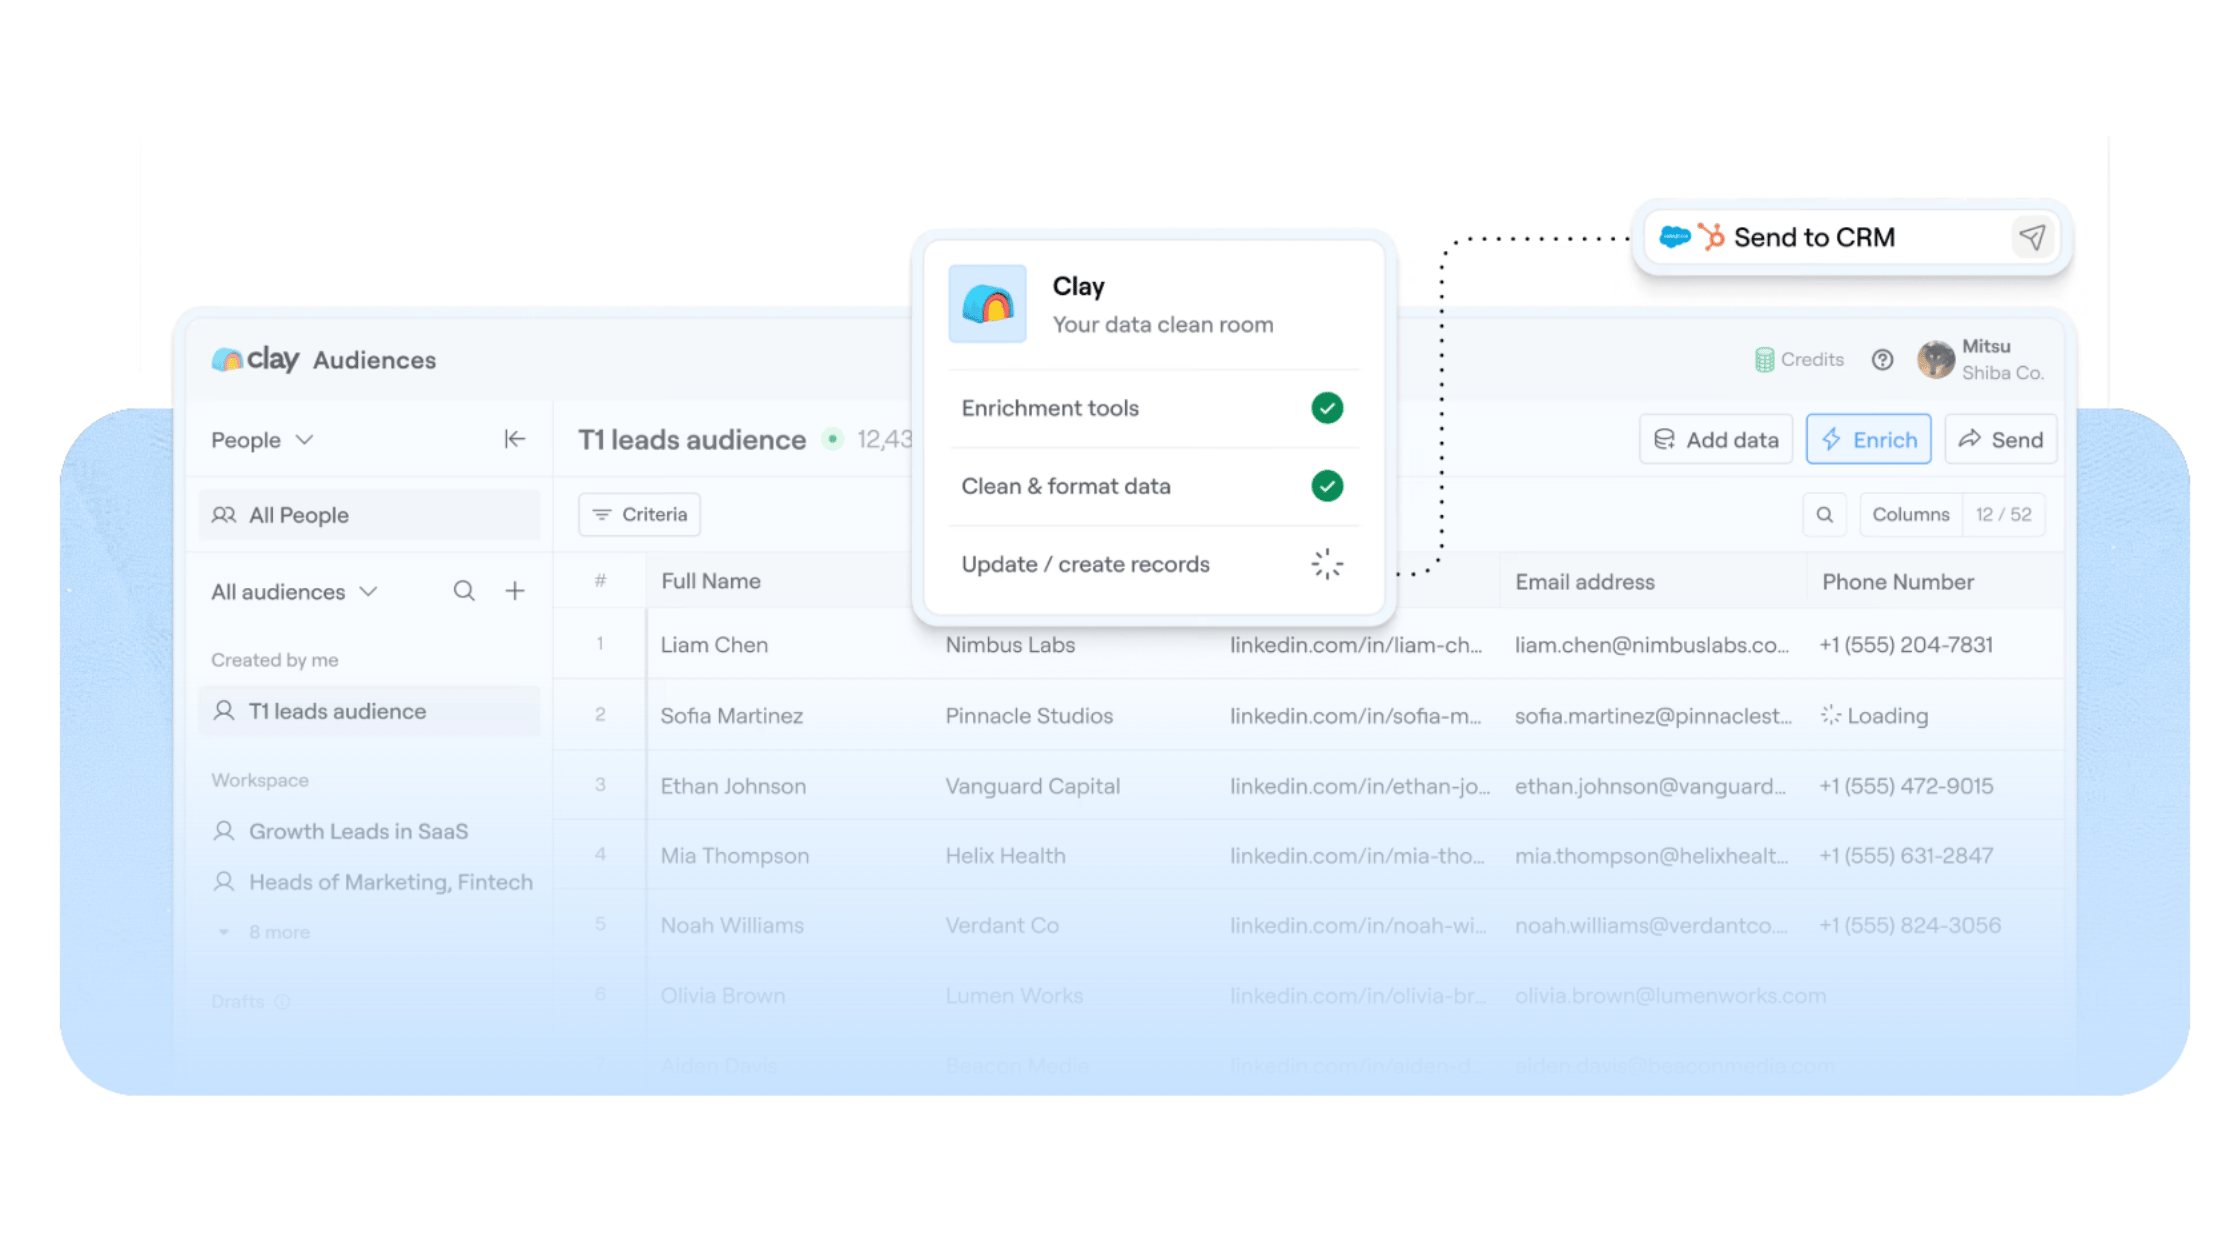This screenshot has height=1260, width=2240.
Task: Expand the All audiences dropdown
Action: (294, 592)
